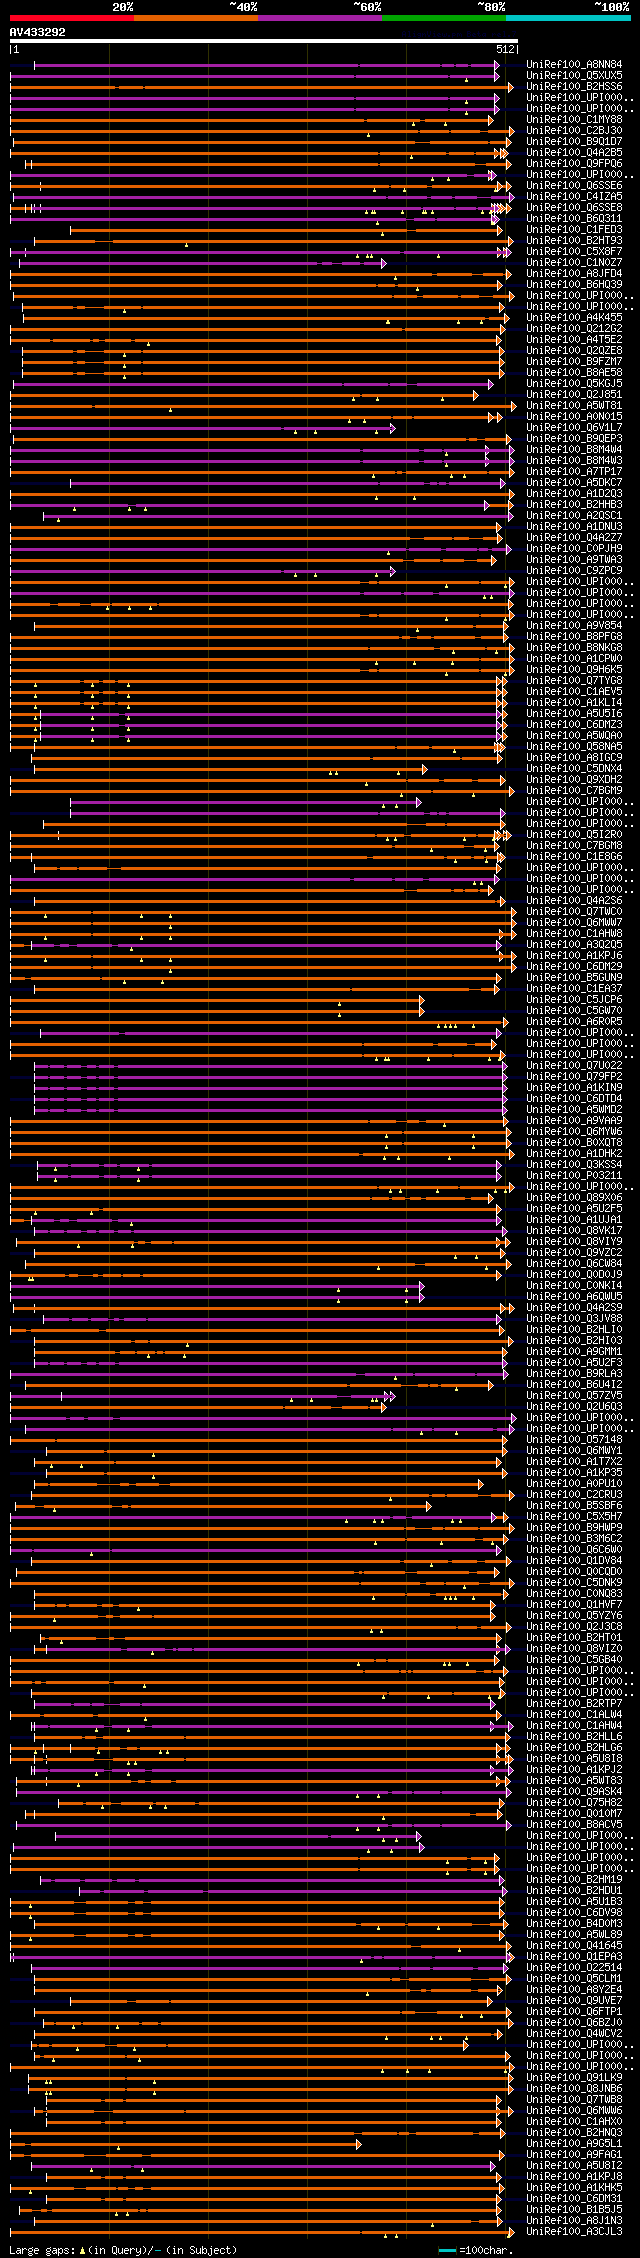
Task: Click label UniRef100_C0PJH9
Action: coord(574,548)
